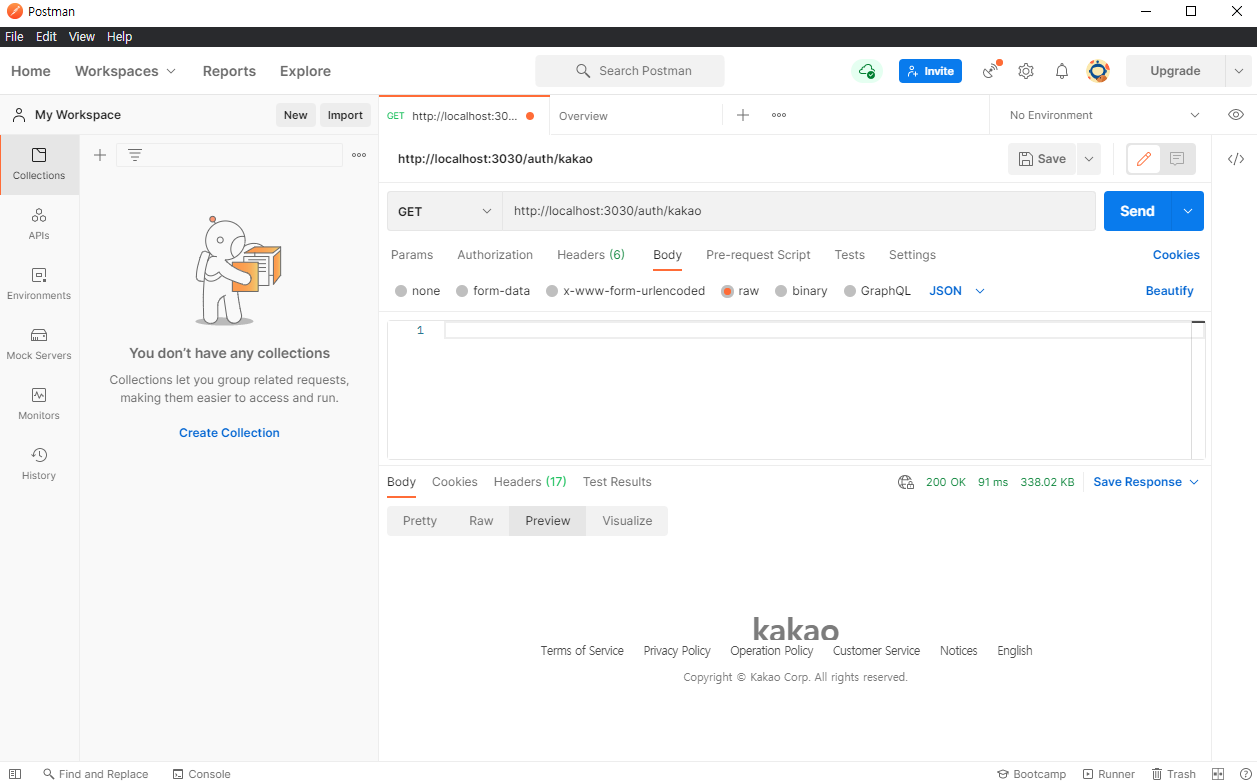
Task: Open the Help menu
Action: [x=119, y=37]
